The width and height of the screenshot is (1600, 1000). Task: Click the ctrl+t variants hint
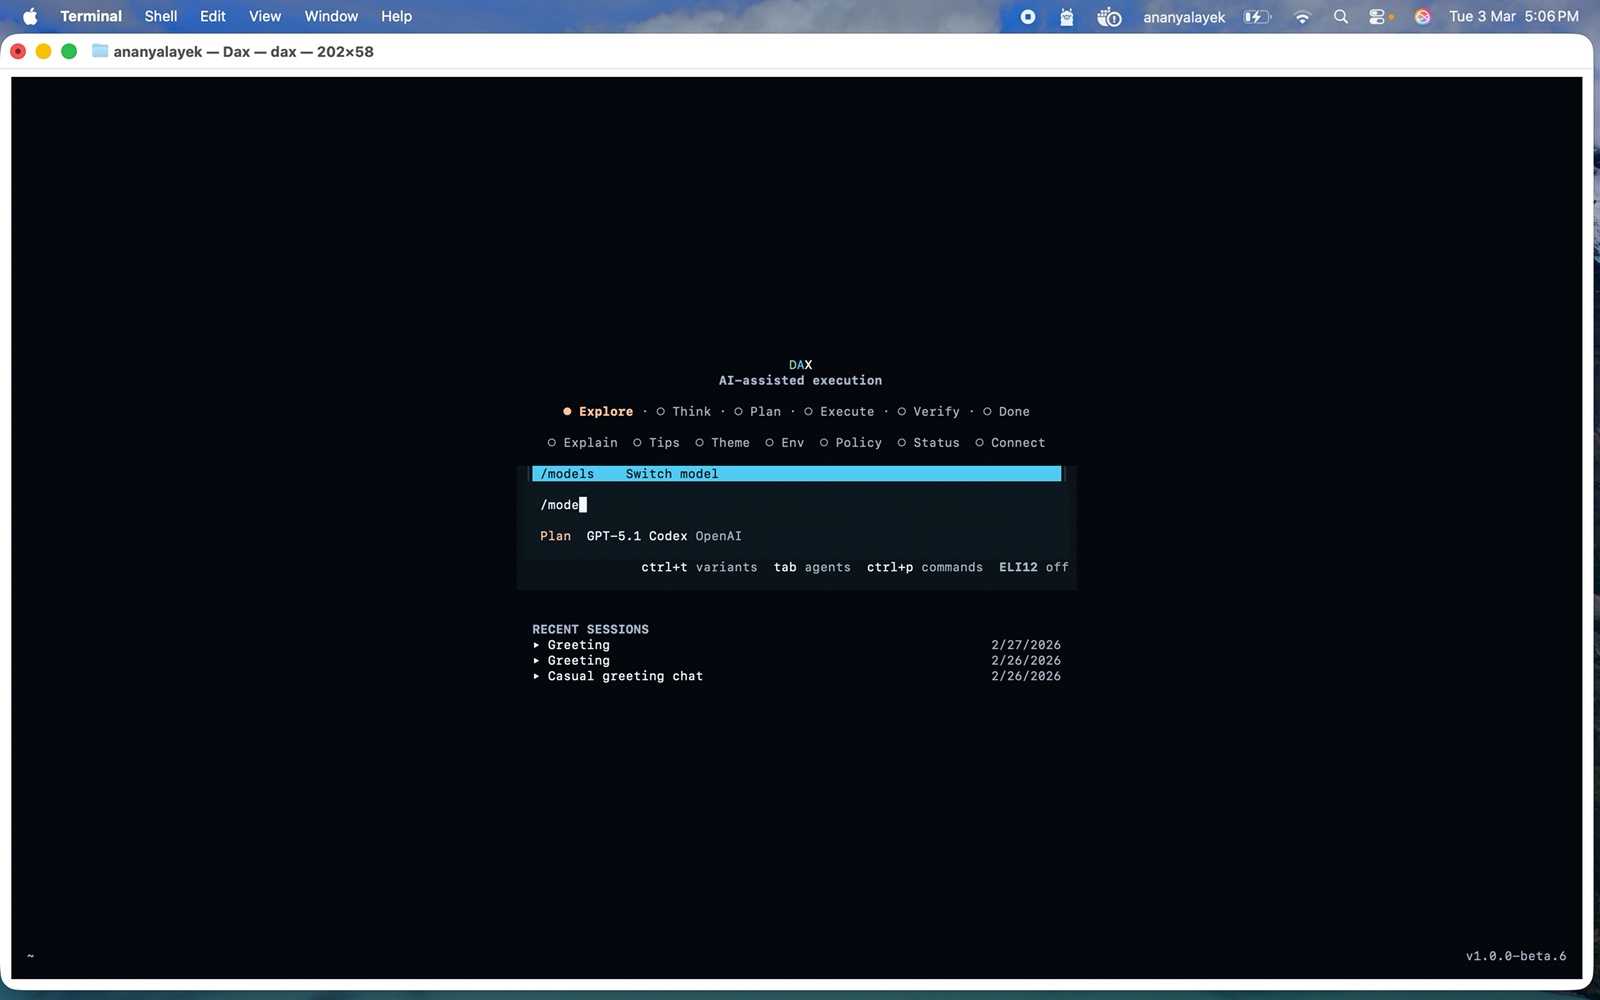699,567
